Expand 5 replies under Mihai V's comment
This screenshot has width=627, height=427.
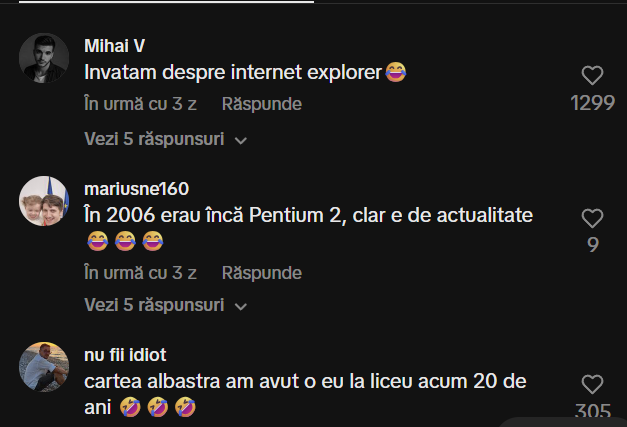coord(166,139)
